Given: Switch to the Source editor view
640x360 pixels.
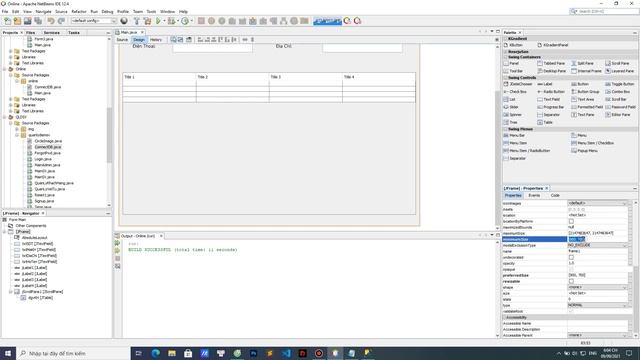Looking at the screenshot, I should pyautogui.click(x=122, y=40).
